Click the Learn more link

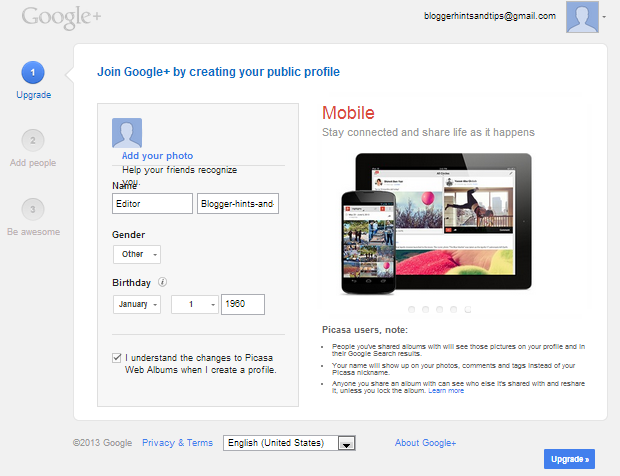pos(446,391)
